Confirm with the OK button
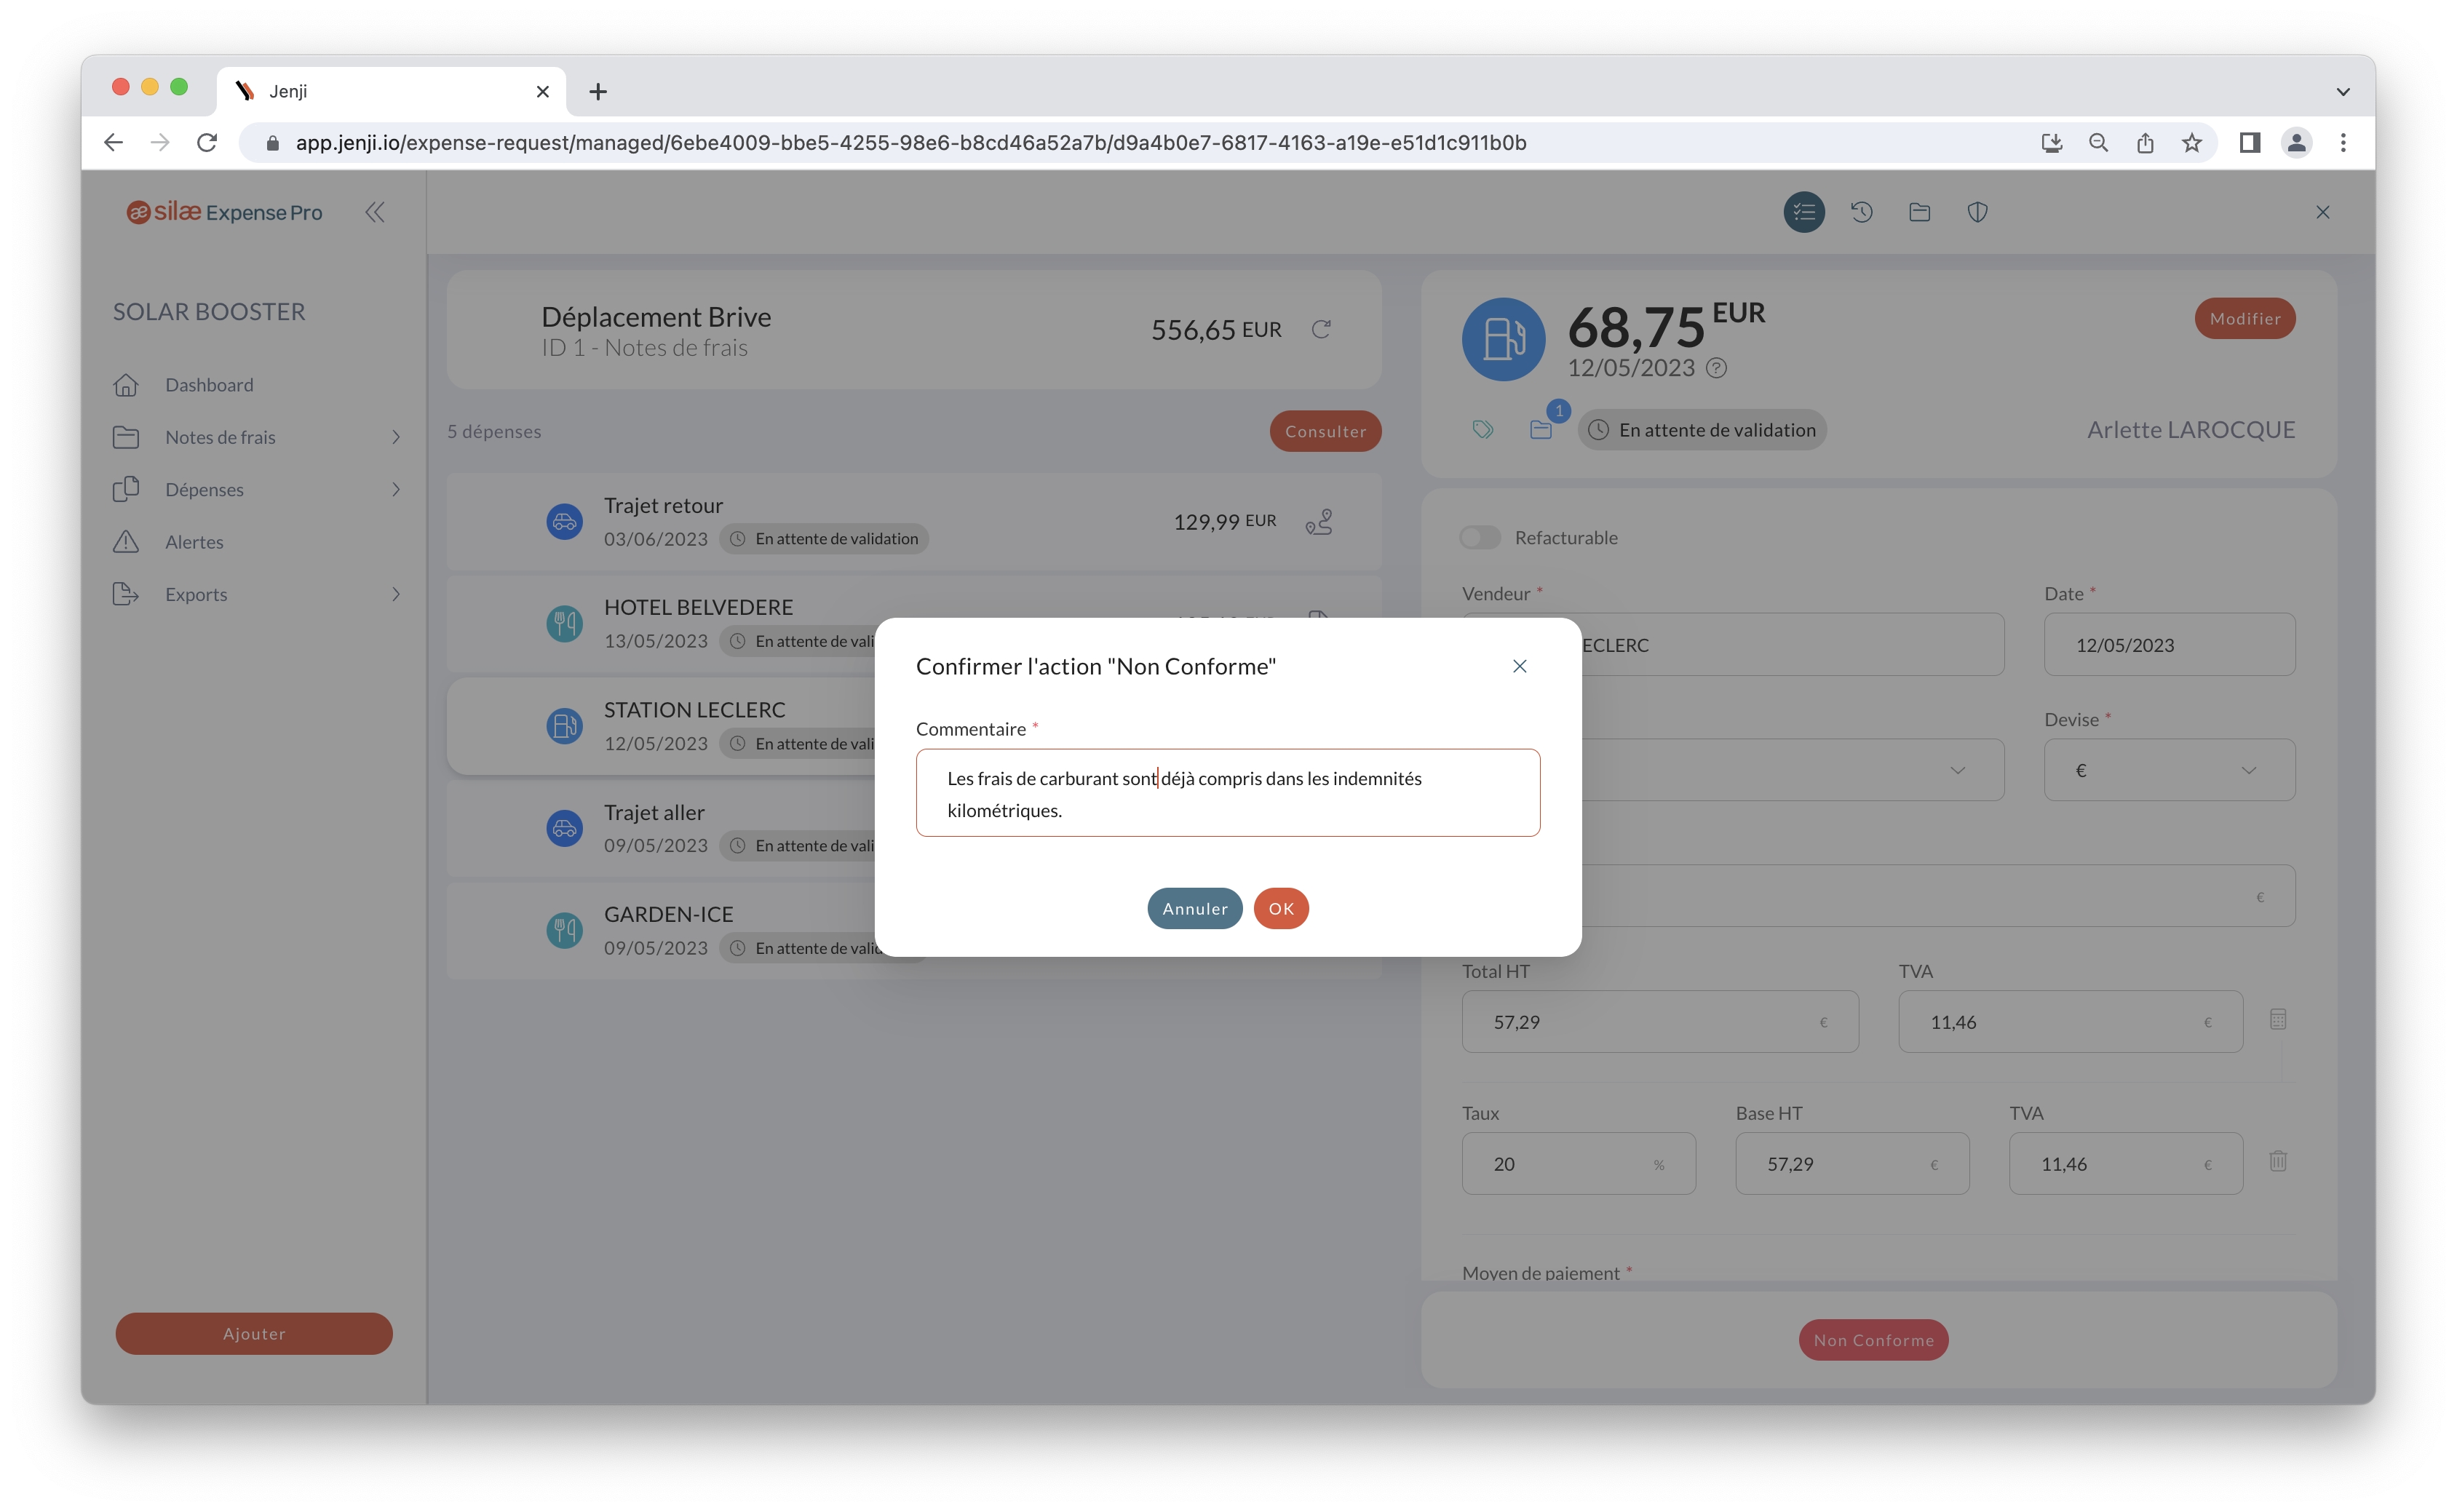Screen dimensions: 2457x1512 pyautogui.click(x=1281, y=908)
